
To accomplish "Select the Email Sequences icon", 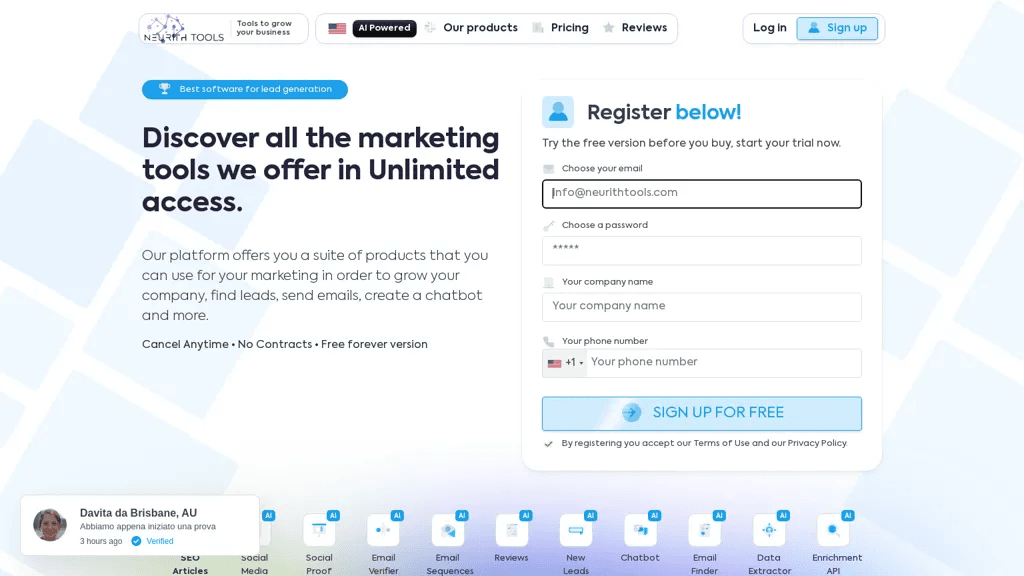I will tap(448, 530).
